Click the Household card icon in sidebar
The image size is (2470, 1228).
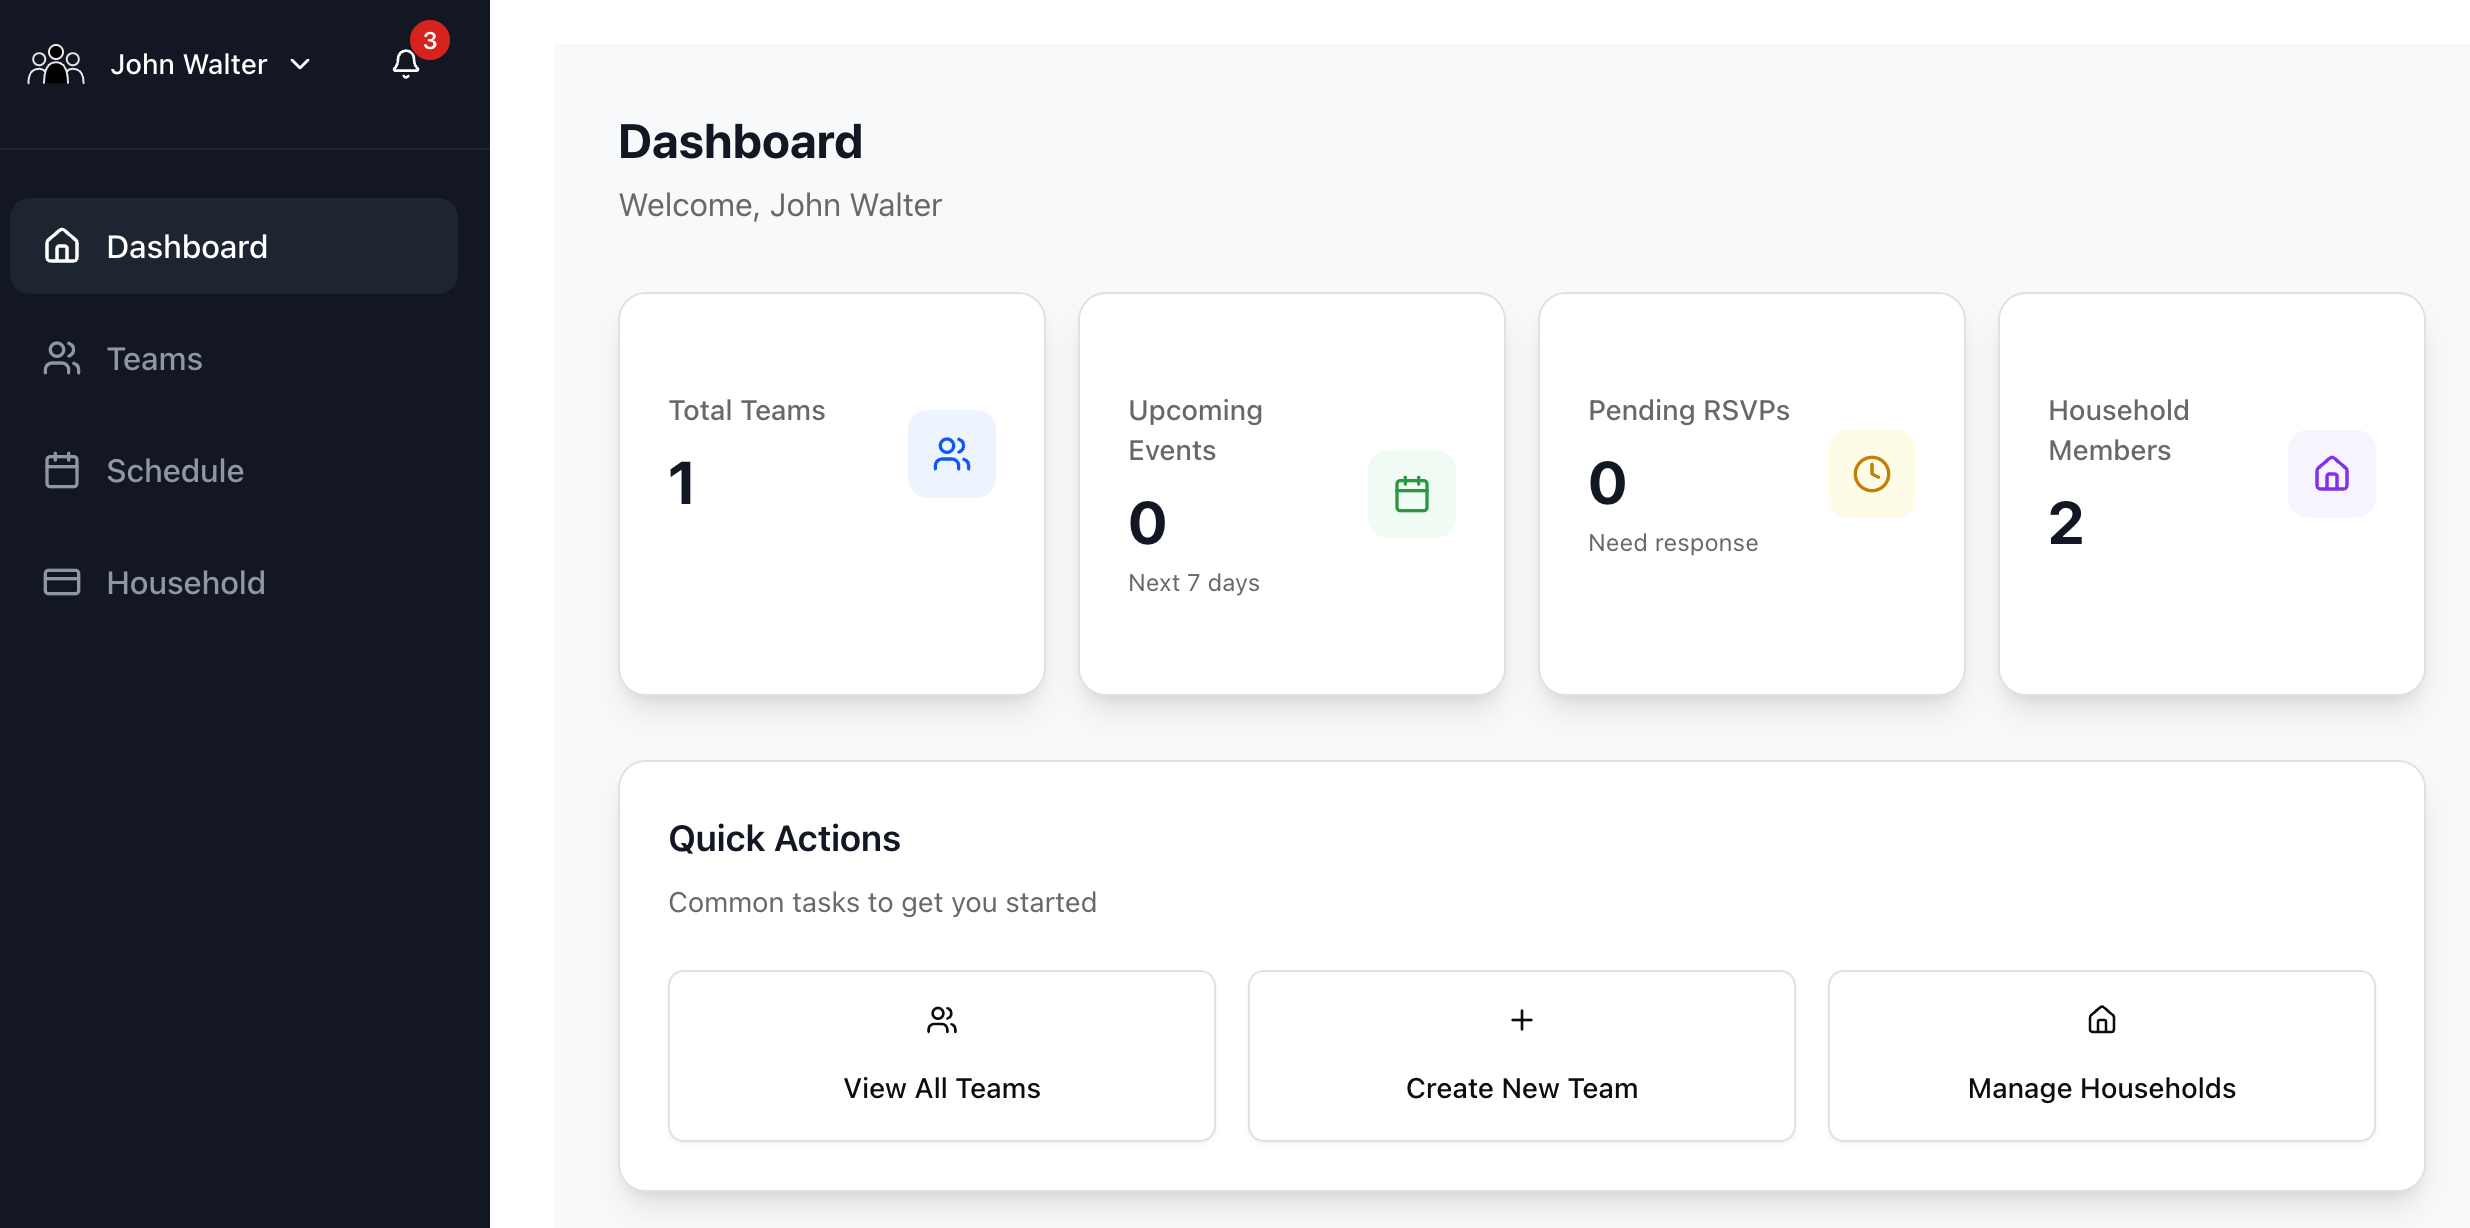[x=62, y=583]
